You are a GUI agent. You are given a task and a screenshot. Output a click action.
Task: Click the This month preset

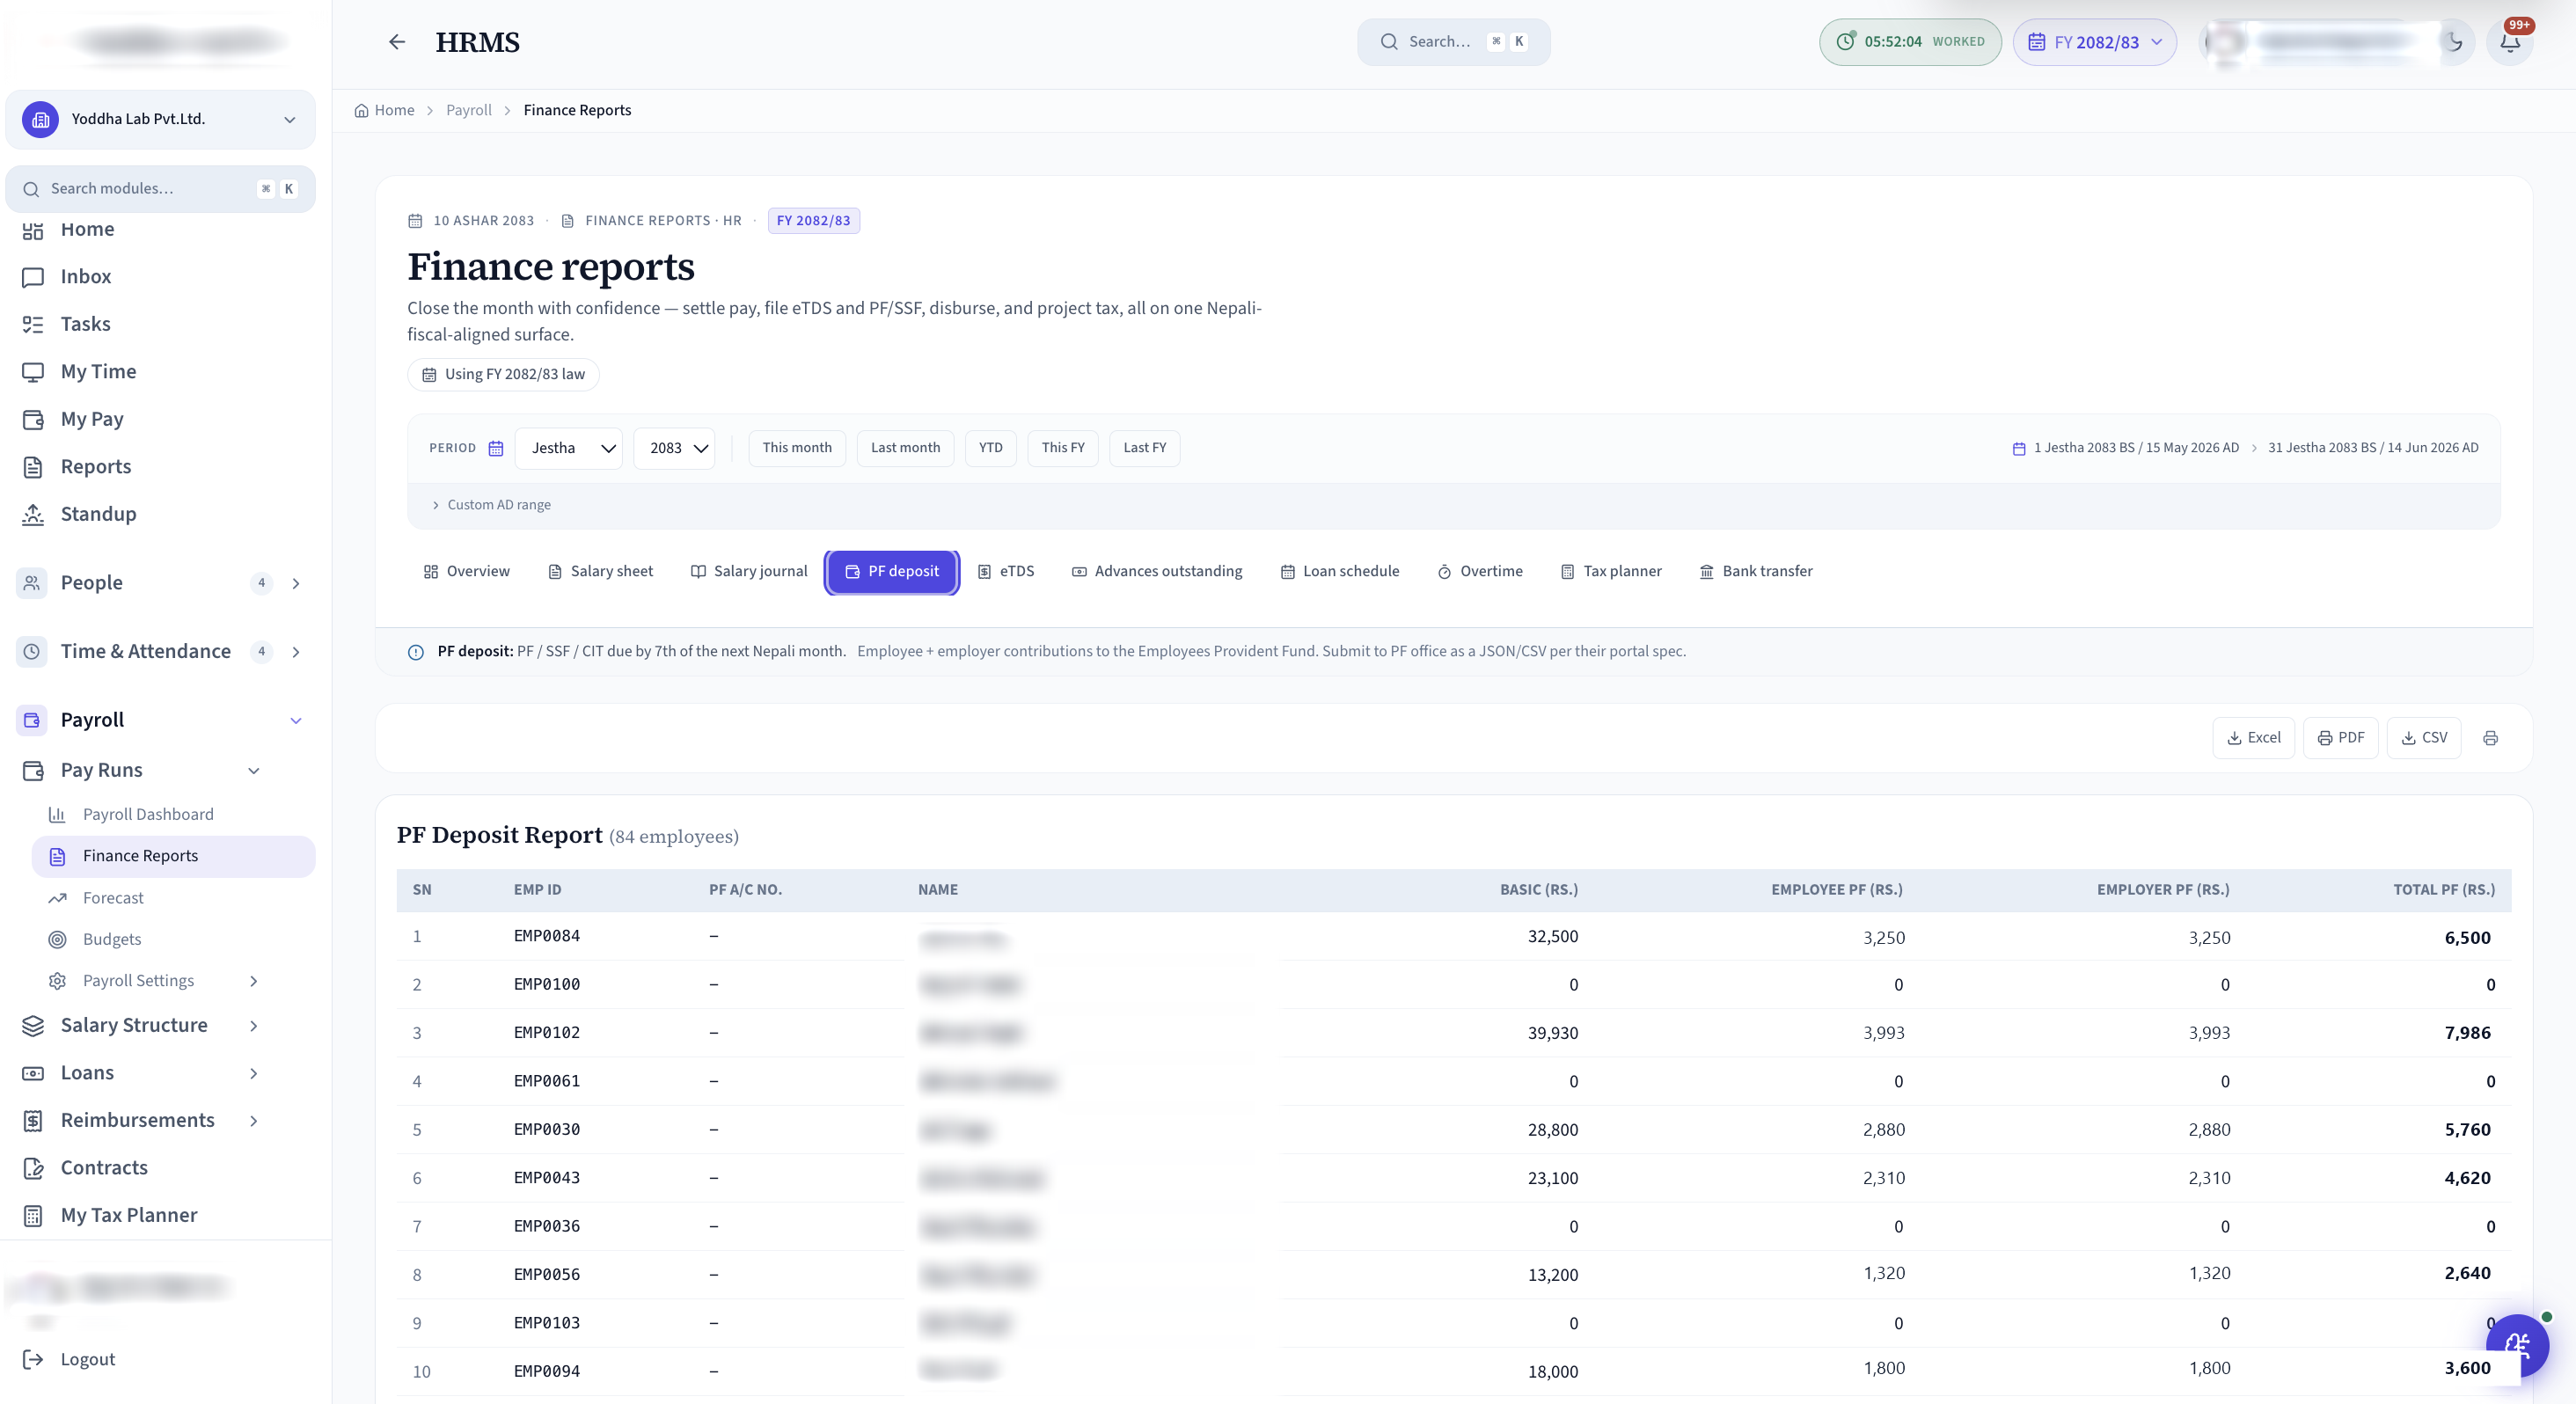(x=797, y=448)
